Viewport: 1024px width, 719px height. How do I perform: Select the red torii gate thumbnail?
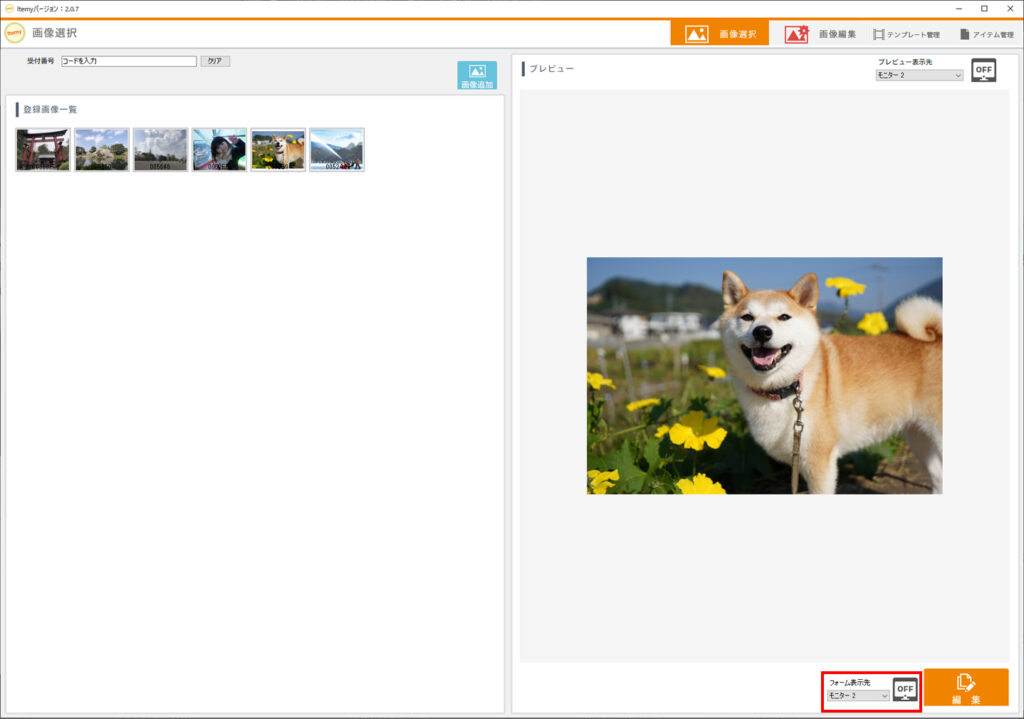(x=43, y=150)
